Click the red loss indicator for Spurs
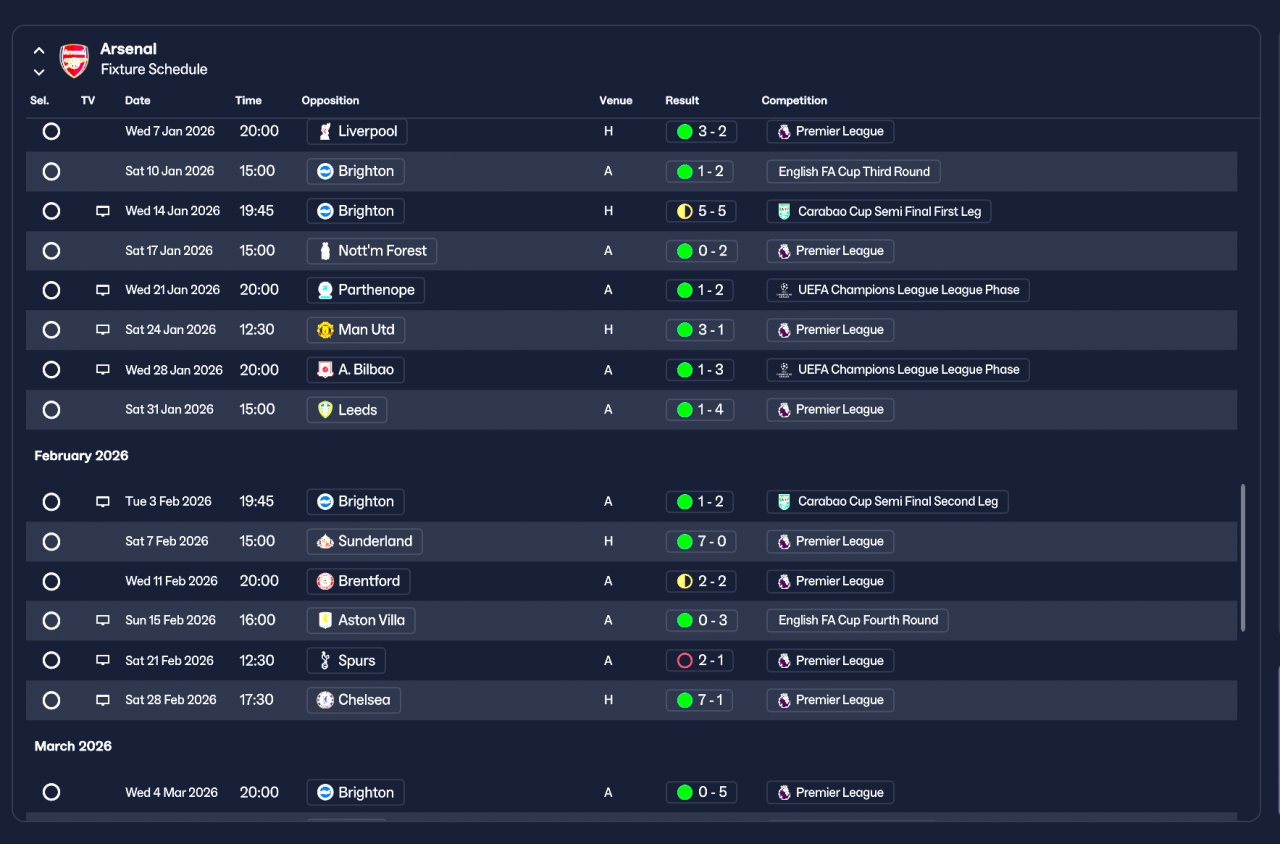Viewport: 1280px width, 844px height. click(685, 661)
